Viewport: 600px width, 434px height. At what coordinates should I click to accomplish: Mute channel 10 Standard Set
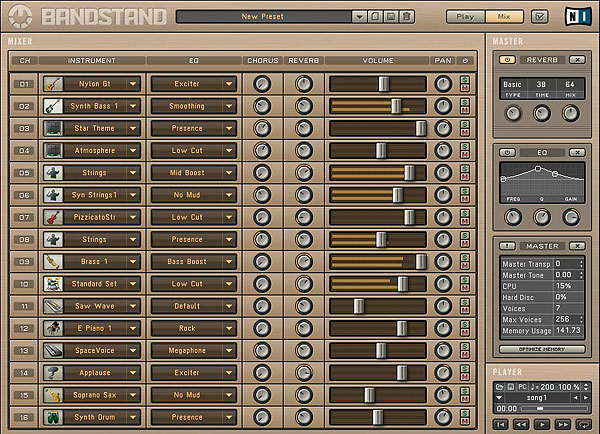tap(465, 288)
